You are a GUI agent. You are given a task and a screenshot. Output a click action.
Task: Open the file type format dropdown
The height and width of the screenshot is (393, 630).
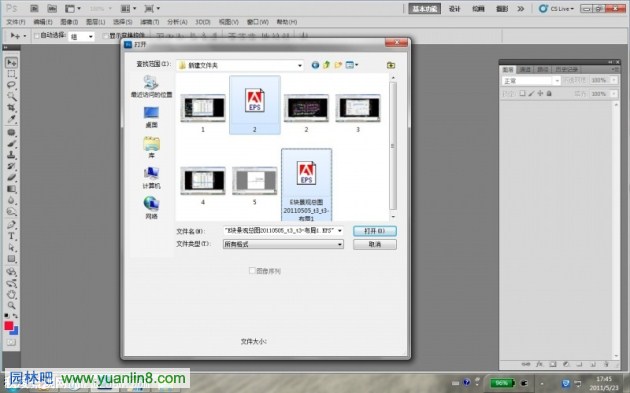pos(283,244)
